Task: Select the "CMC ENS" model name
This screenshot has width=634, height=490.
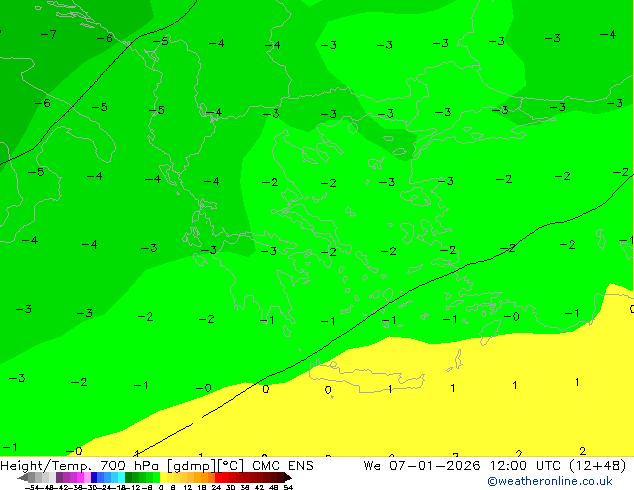Action: coord(283,466)
